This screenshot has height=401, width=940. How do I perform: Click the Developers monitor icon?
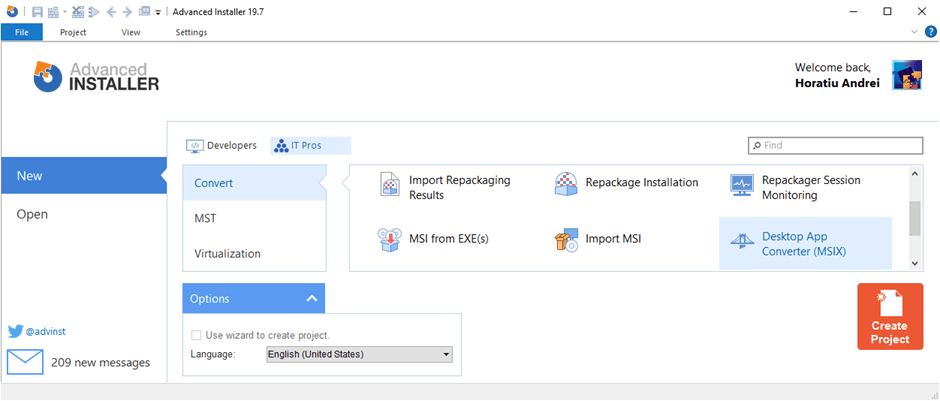pos(195,146)
